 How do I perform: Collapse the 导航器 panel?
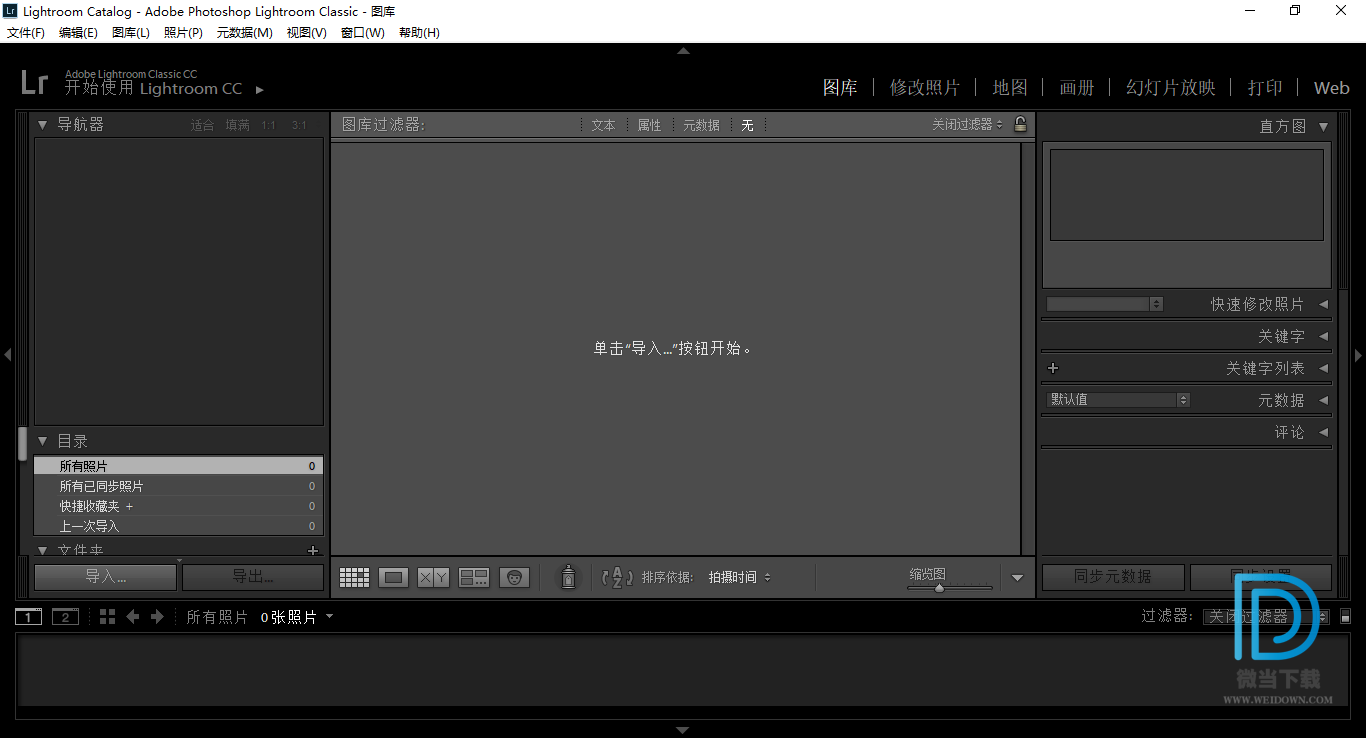point(42,125)
